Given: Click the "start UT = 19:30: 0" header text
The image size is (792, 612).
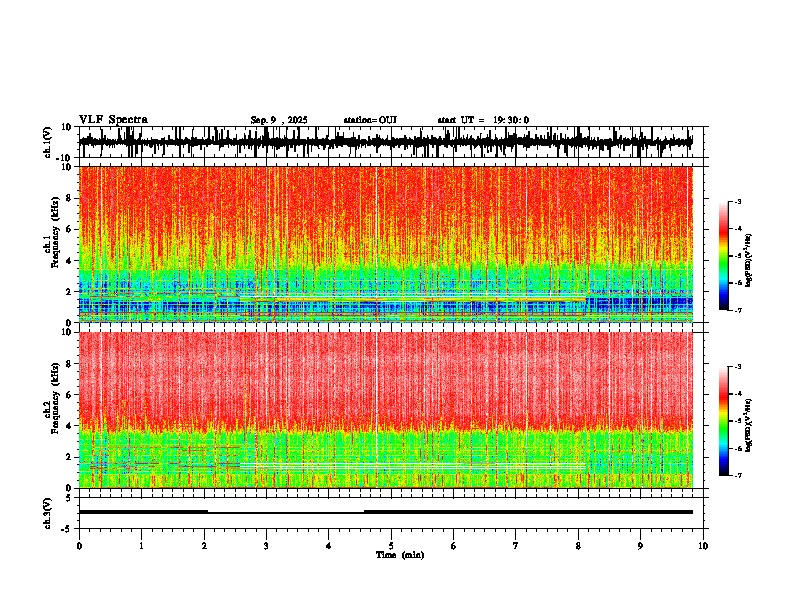Looking at the screenshot, I should coord(483,120).
